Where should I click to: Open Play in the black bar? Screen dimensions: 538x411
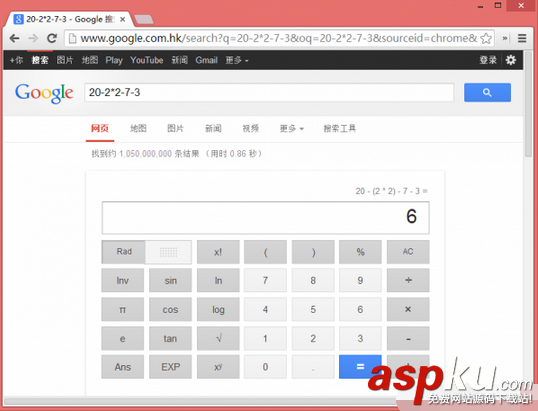[114, 60]
